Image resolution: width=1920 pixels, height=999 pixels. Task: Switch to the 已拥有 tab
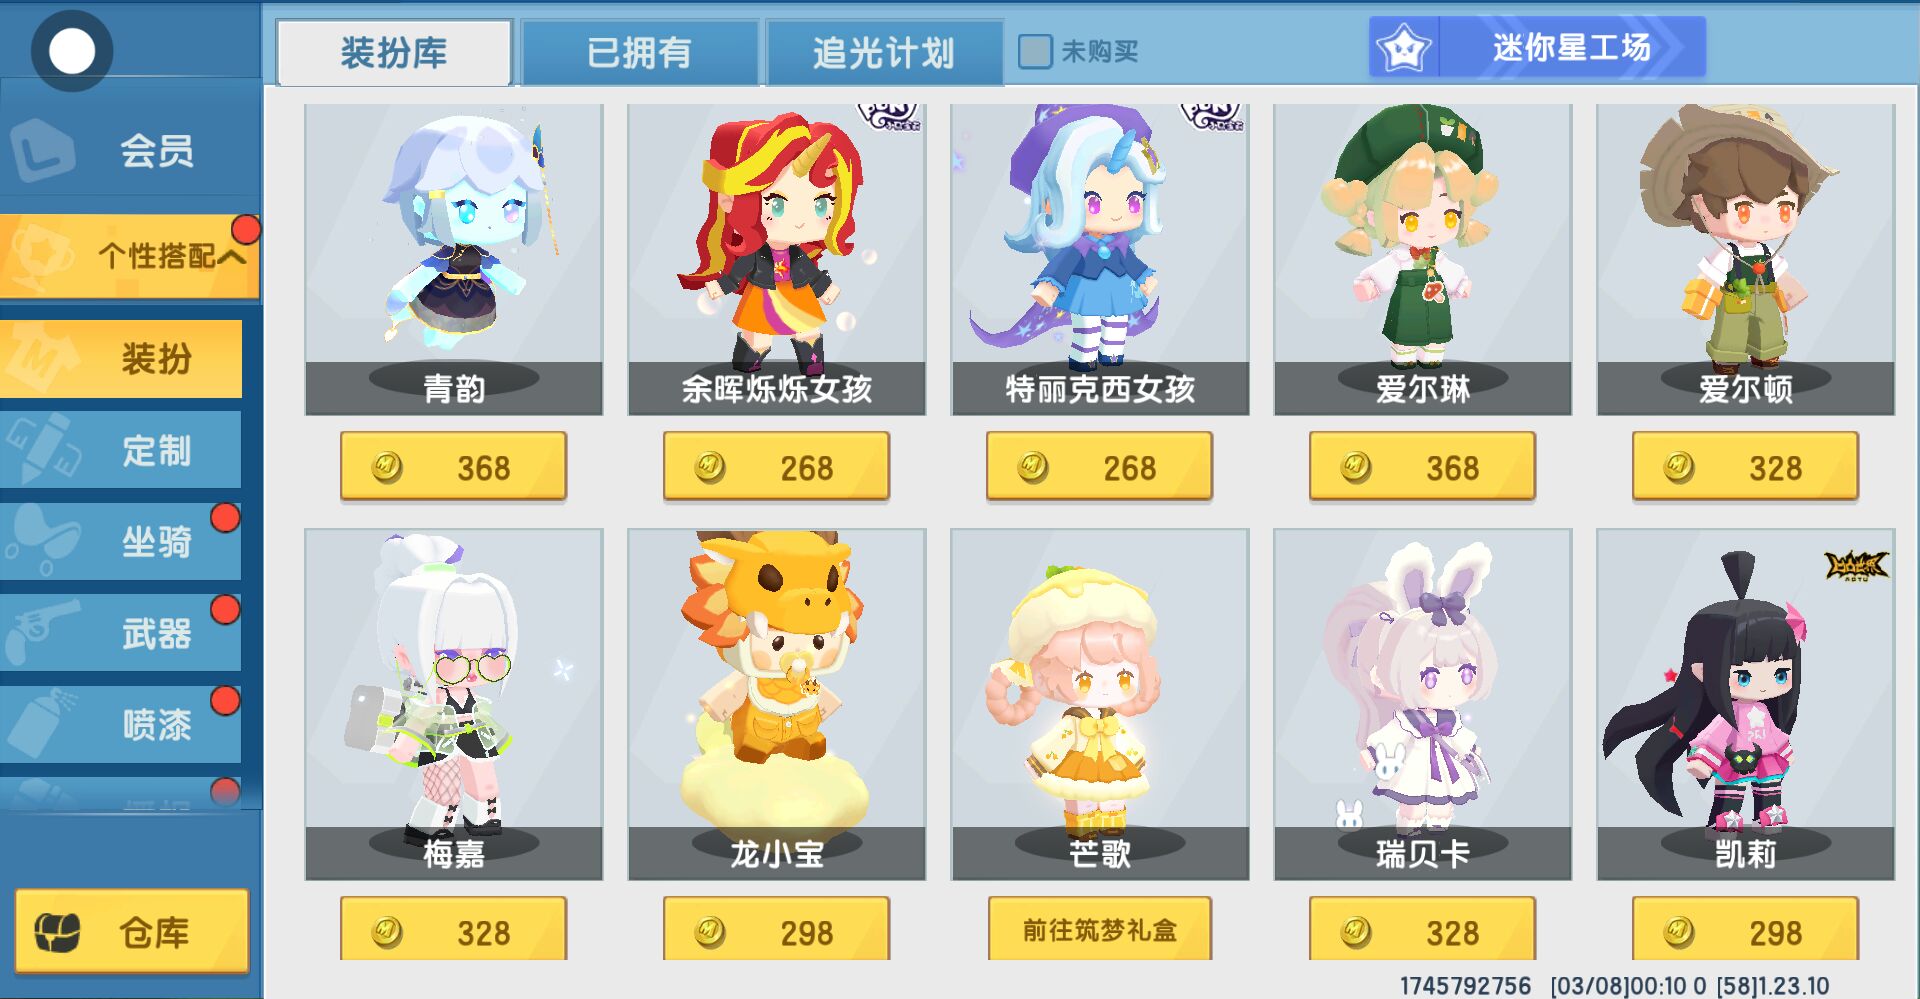point(639,52)
